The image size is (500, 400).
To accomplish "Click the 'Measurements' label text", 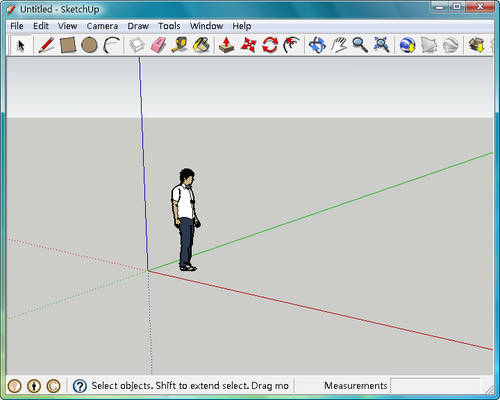I will (356, 386).
